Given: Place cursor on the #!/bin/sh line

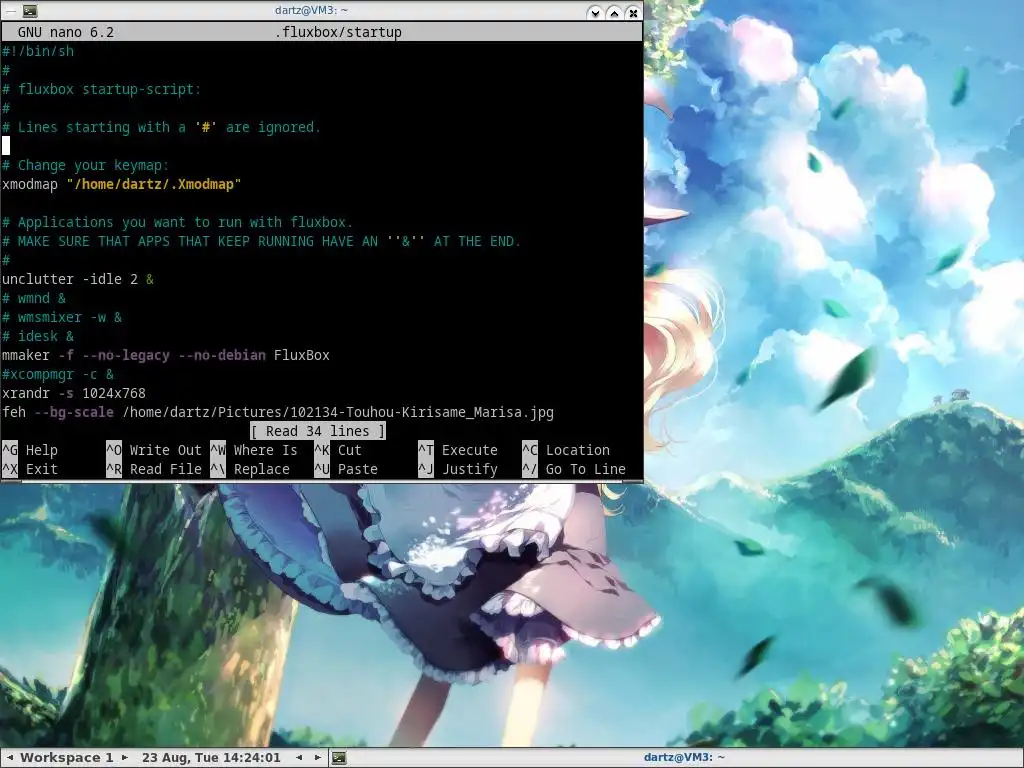Looking at the screenshot, I should (38, 51).
